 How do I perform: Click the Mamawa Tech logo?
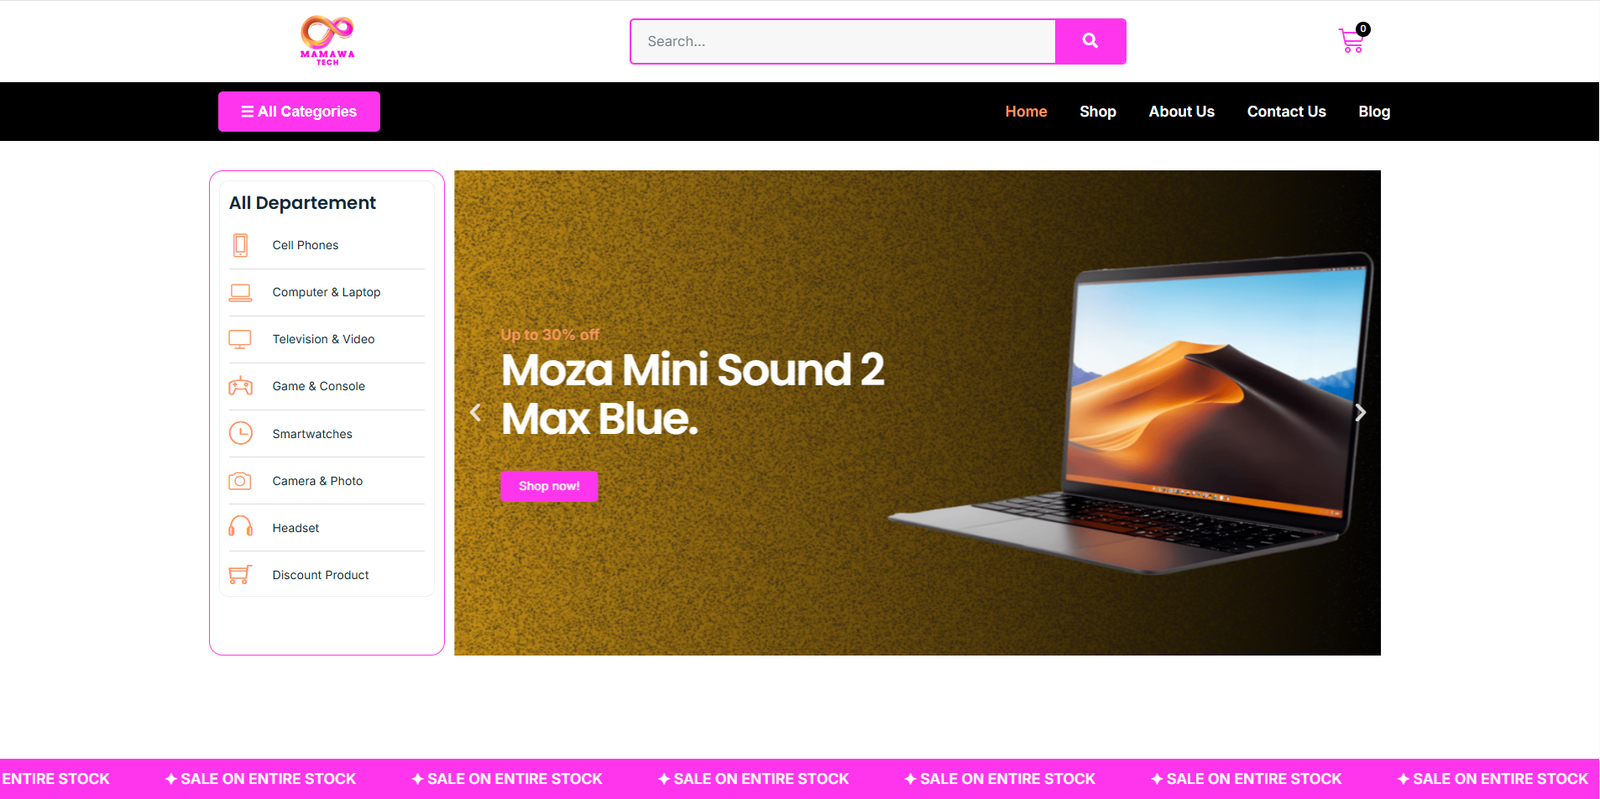[x=328, y=41]
